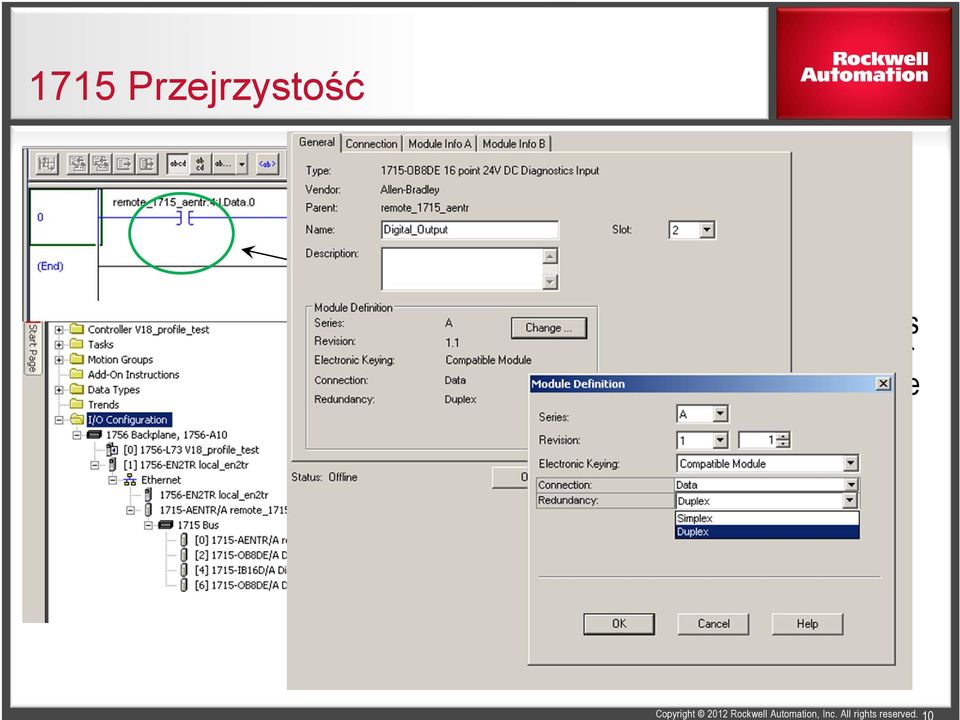
Task: Choose Simplex from the Redundancy list
Action: [767, 518]
